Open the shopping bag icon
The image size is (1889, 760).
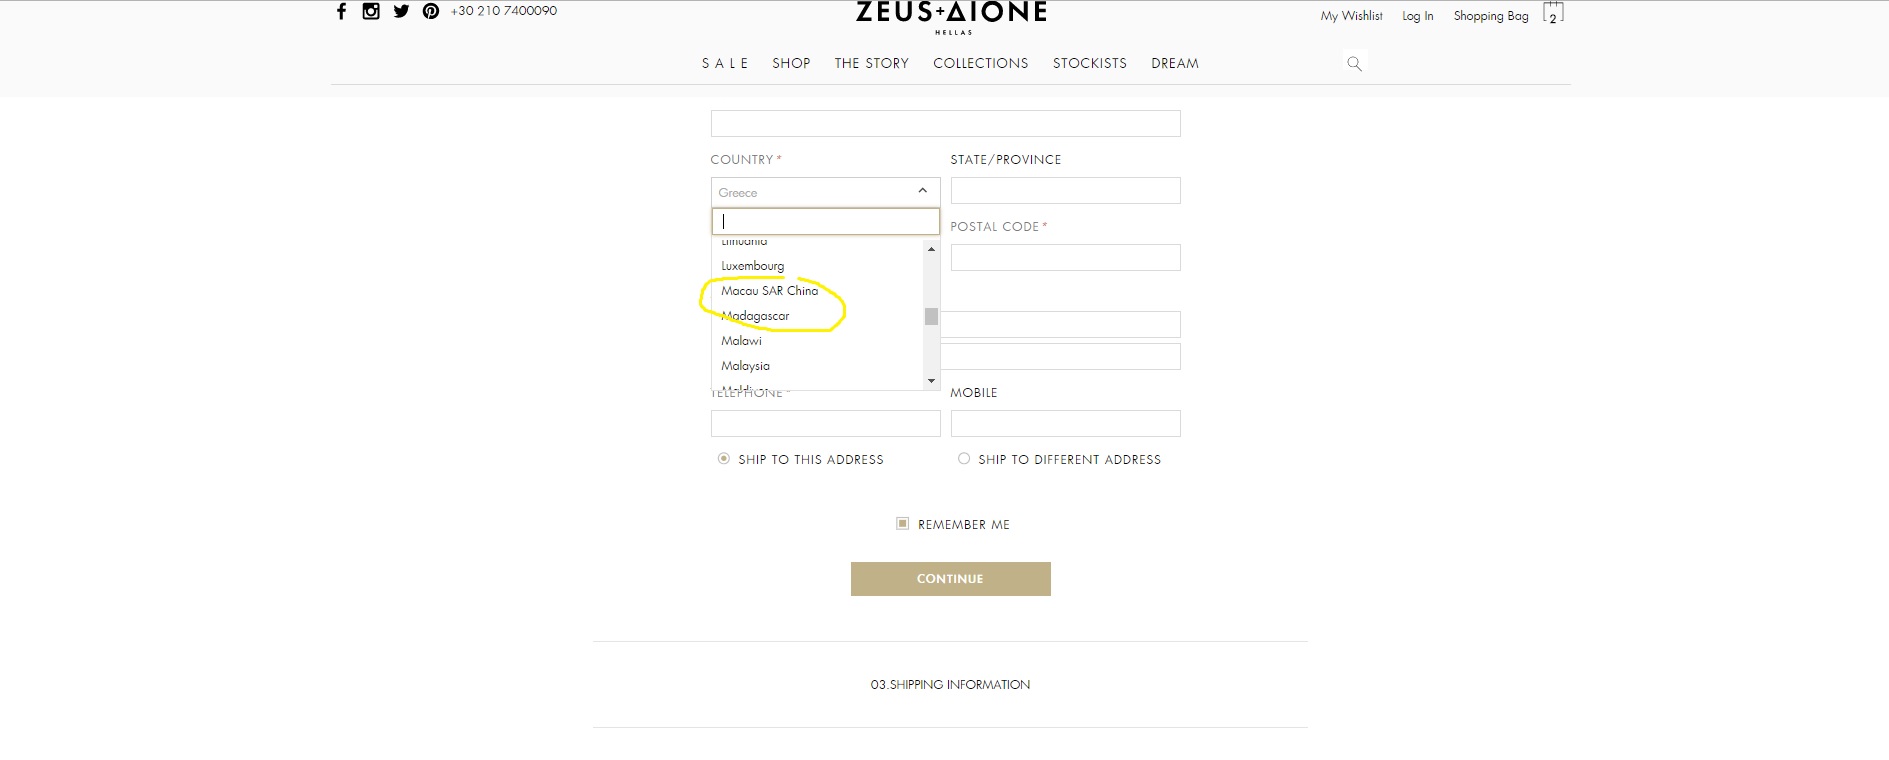pos(1552,14)
